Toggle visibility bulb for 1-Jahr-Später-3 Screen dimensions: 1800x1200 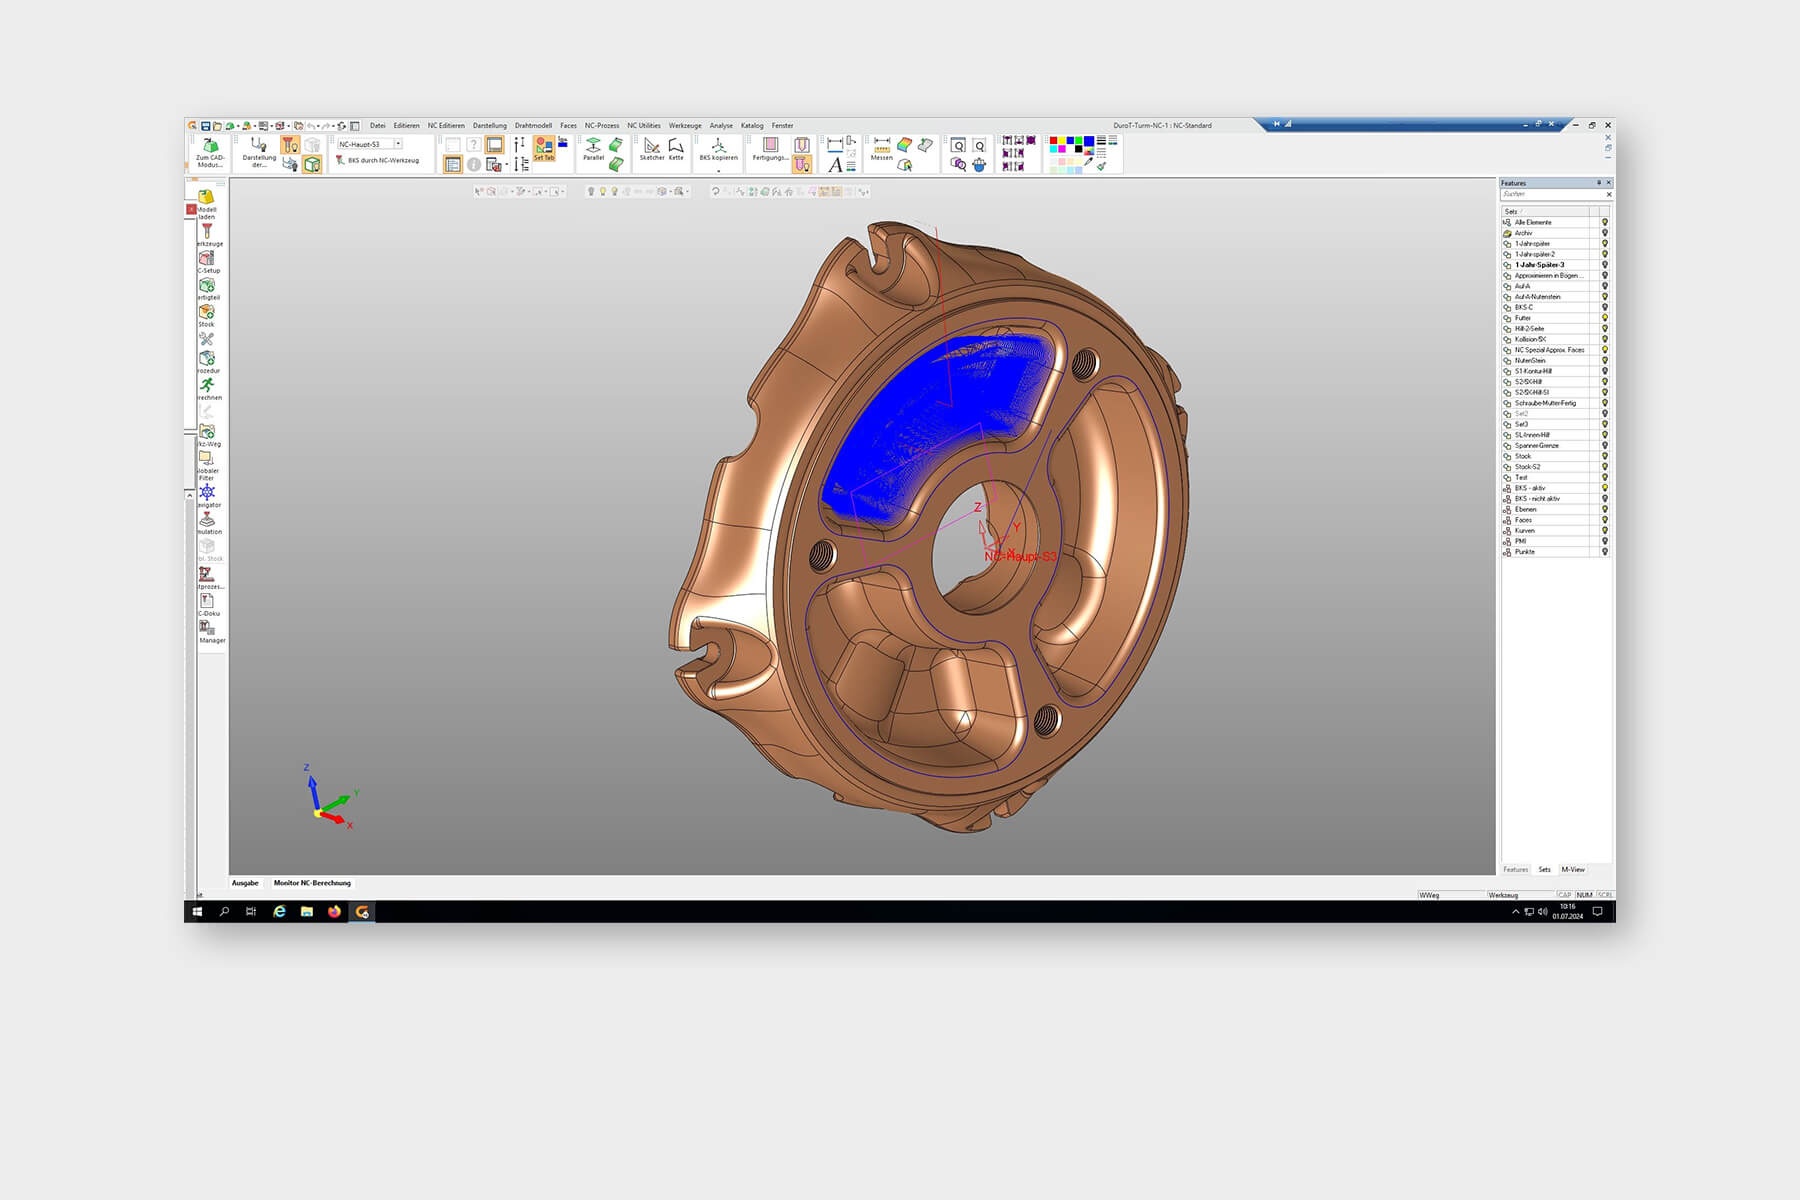click(1605, 265)
